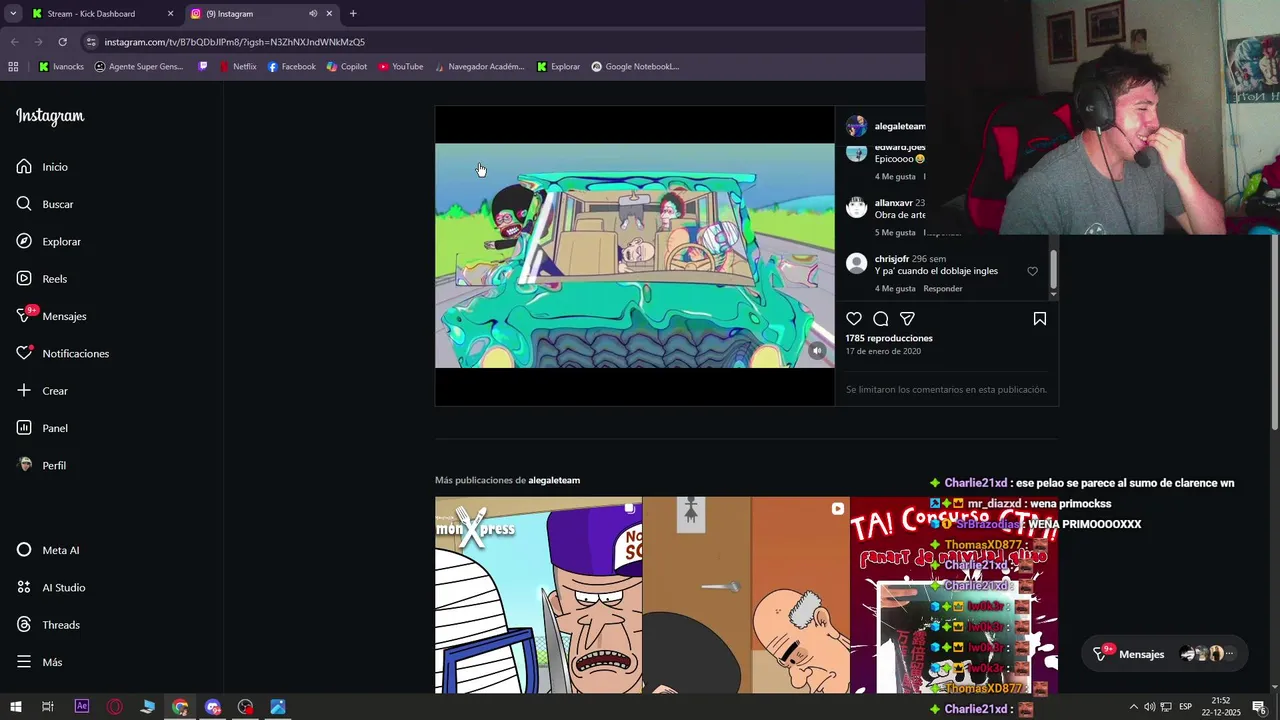The width and height of the screenshot is (1280, 720).
Task: Open AI Studio icon
Action: click(24, 587)
